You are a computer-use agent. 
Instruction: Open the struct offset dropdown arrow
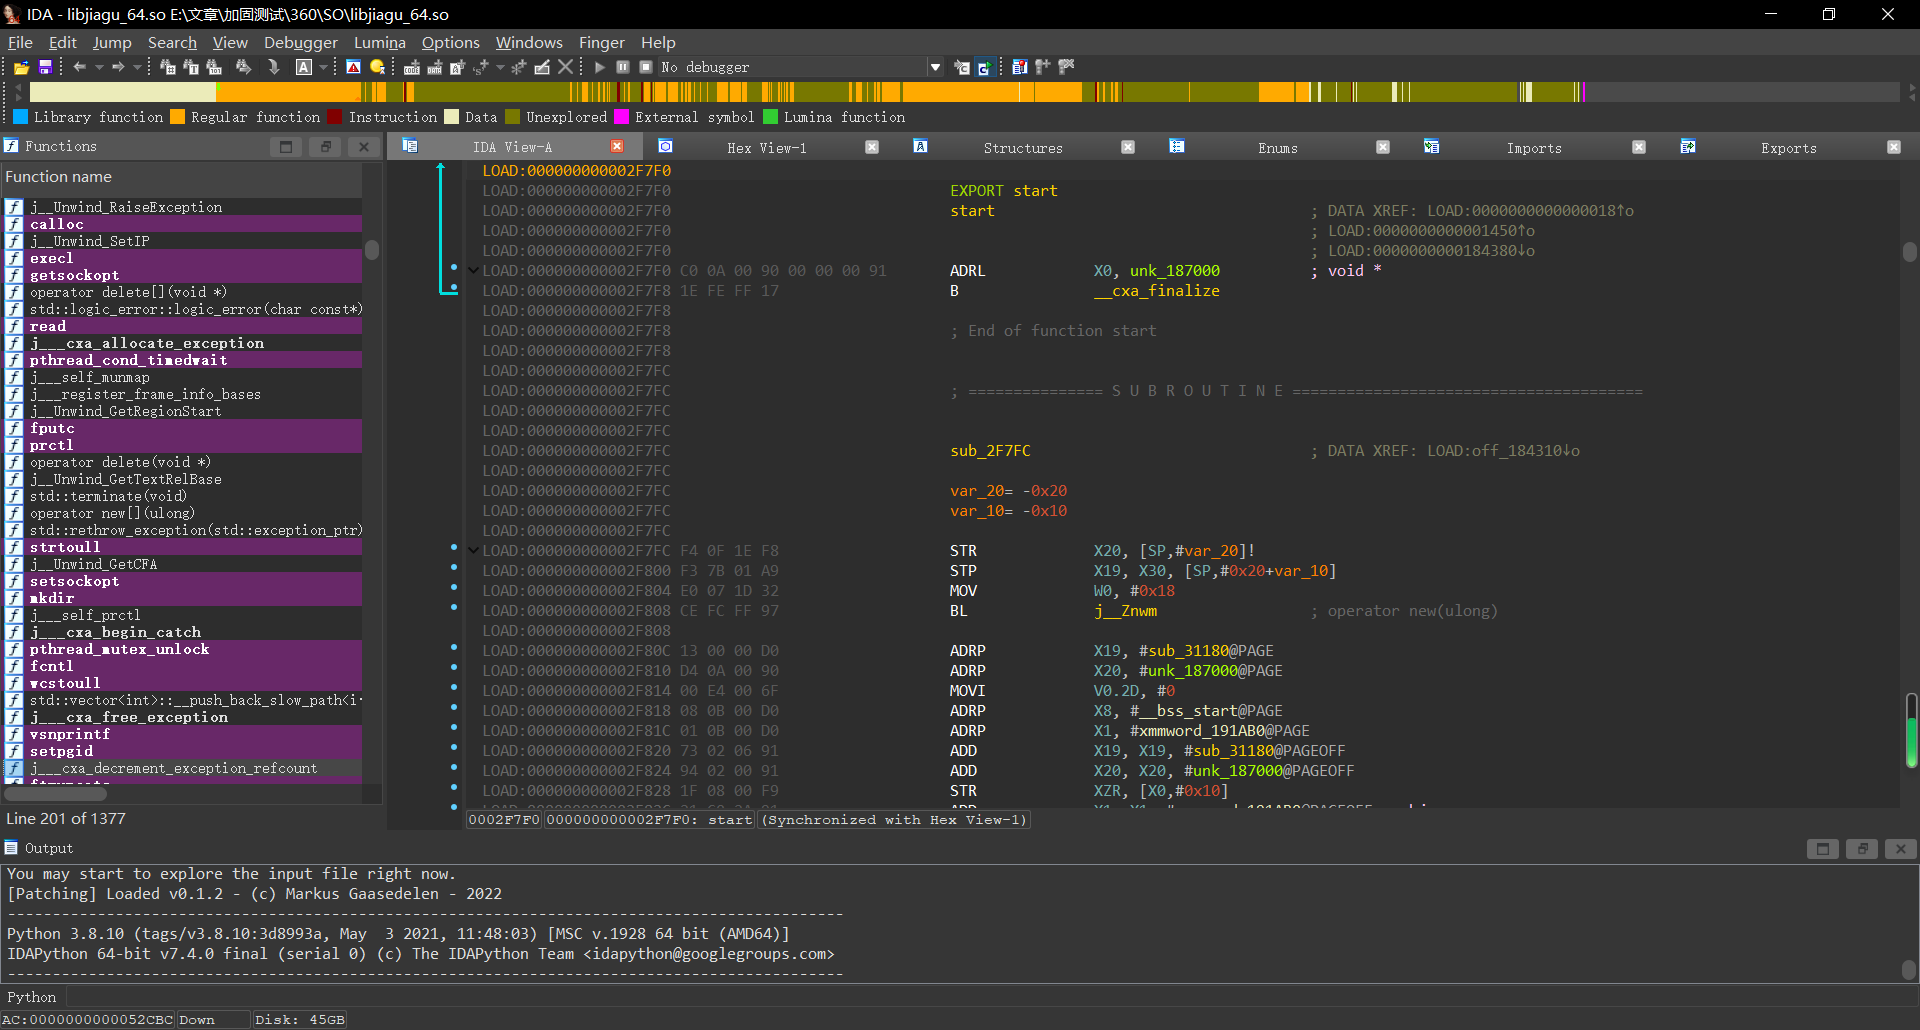coord(500,67)
